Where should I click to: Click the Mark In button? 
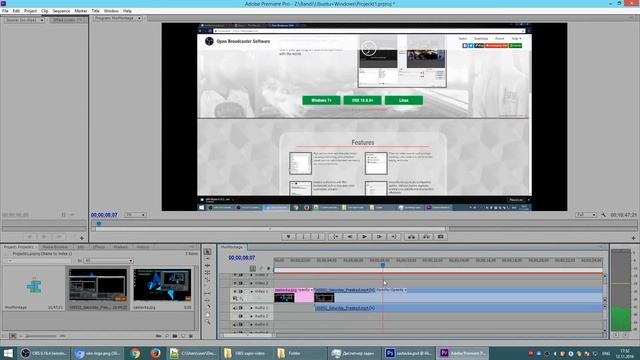pos(303,237)
